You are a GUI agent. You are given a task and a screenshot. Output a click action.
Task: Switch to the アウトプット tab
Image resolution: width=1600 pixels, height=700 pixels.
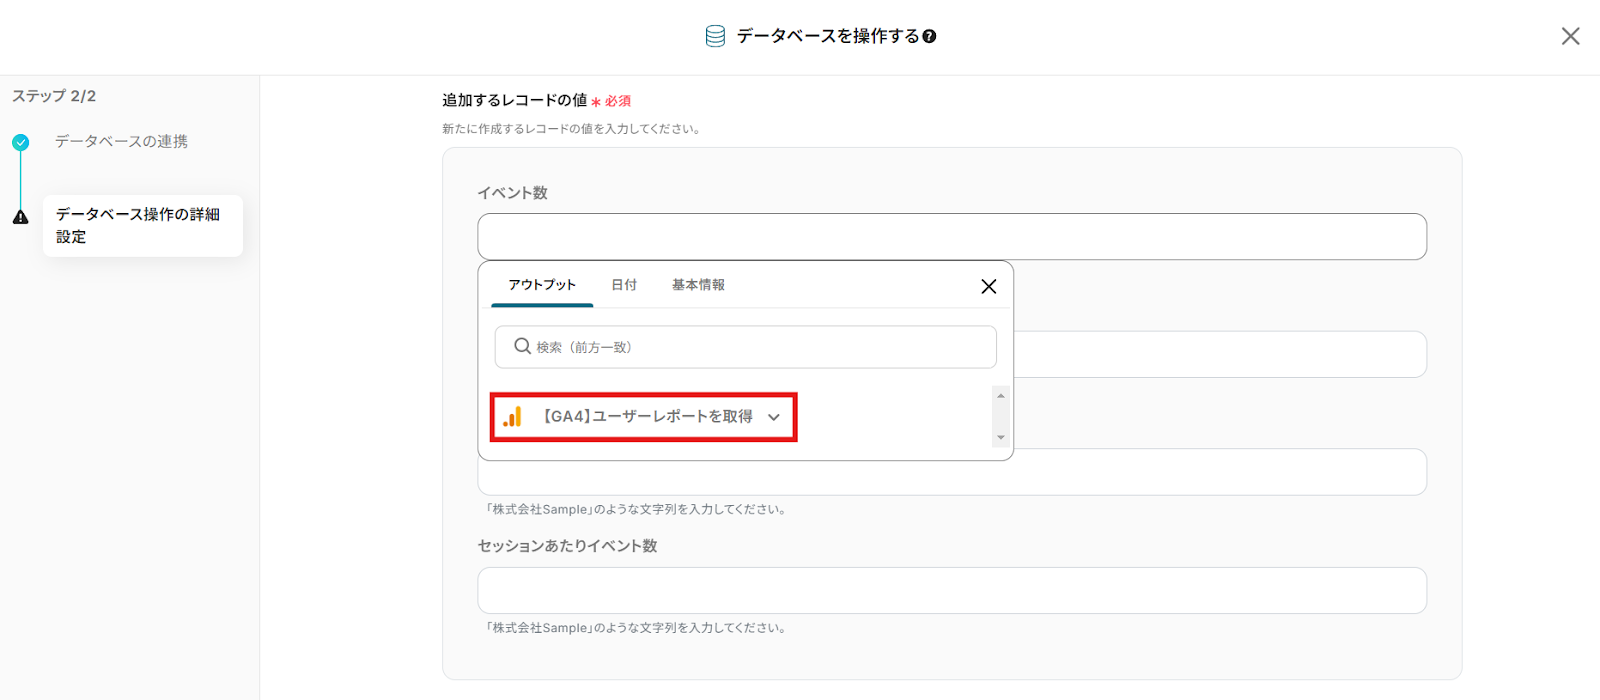point(542,285)
